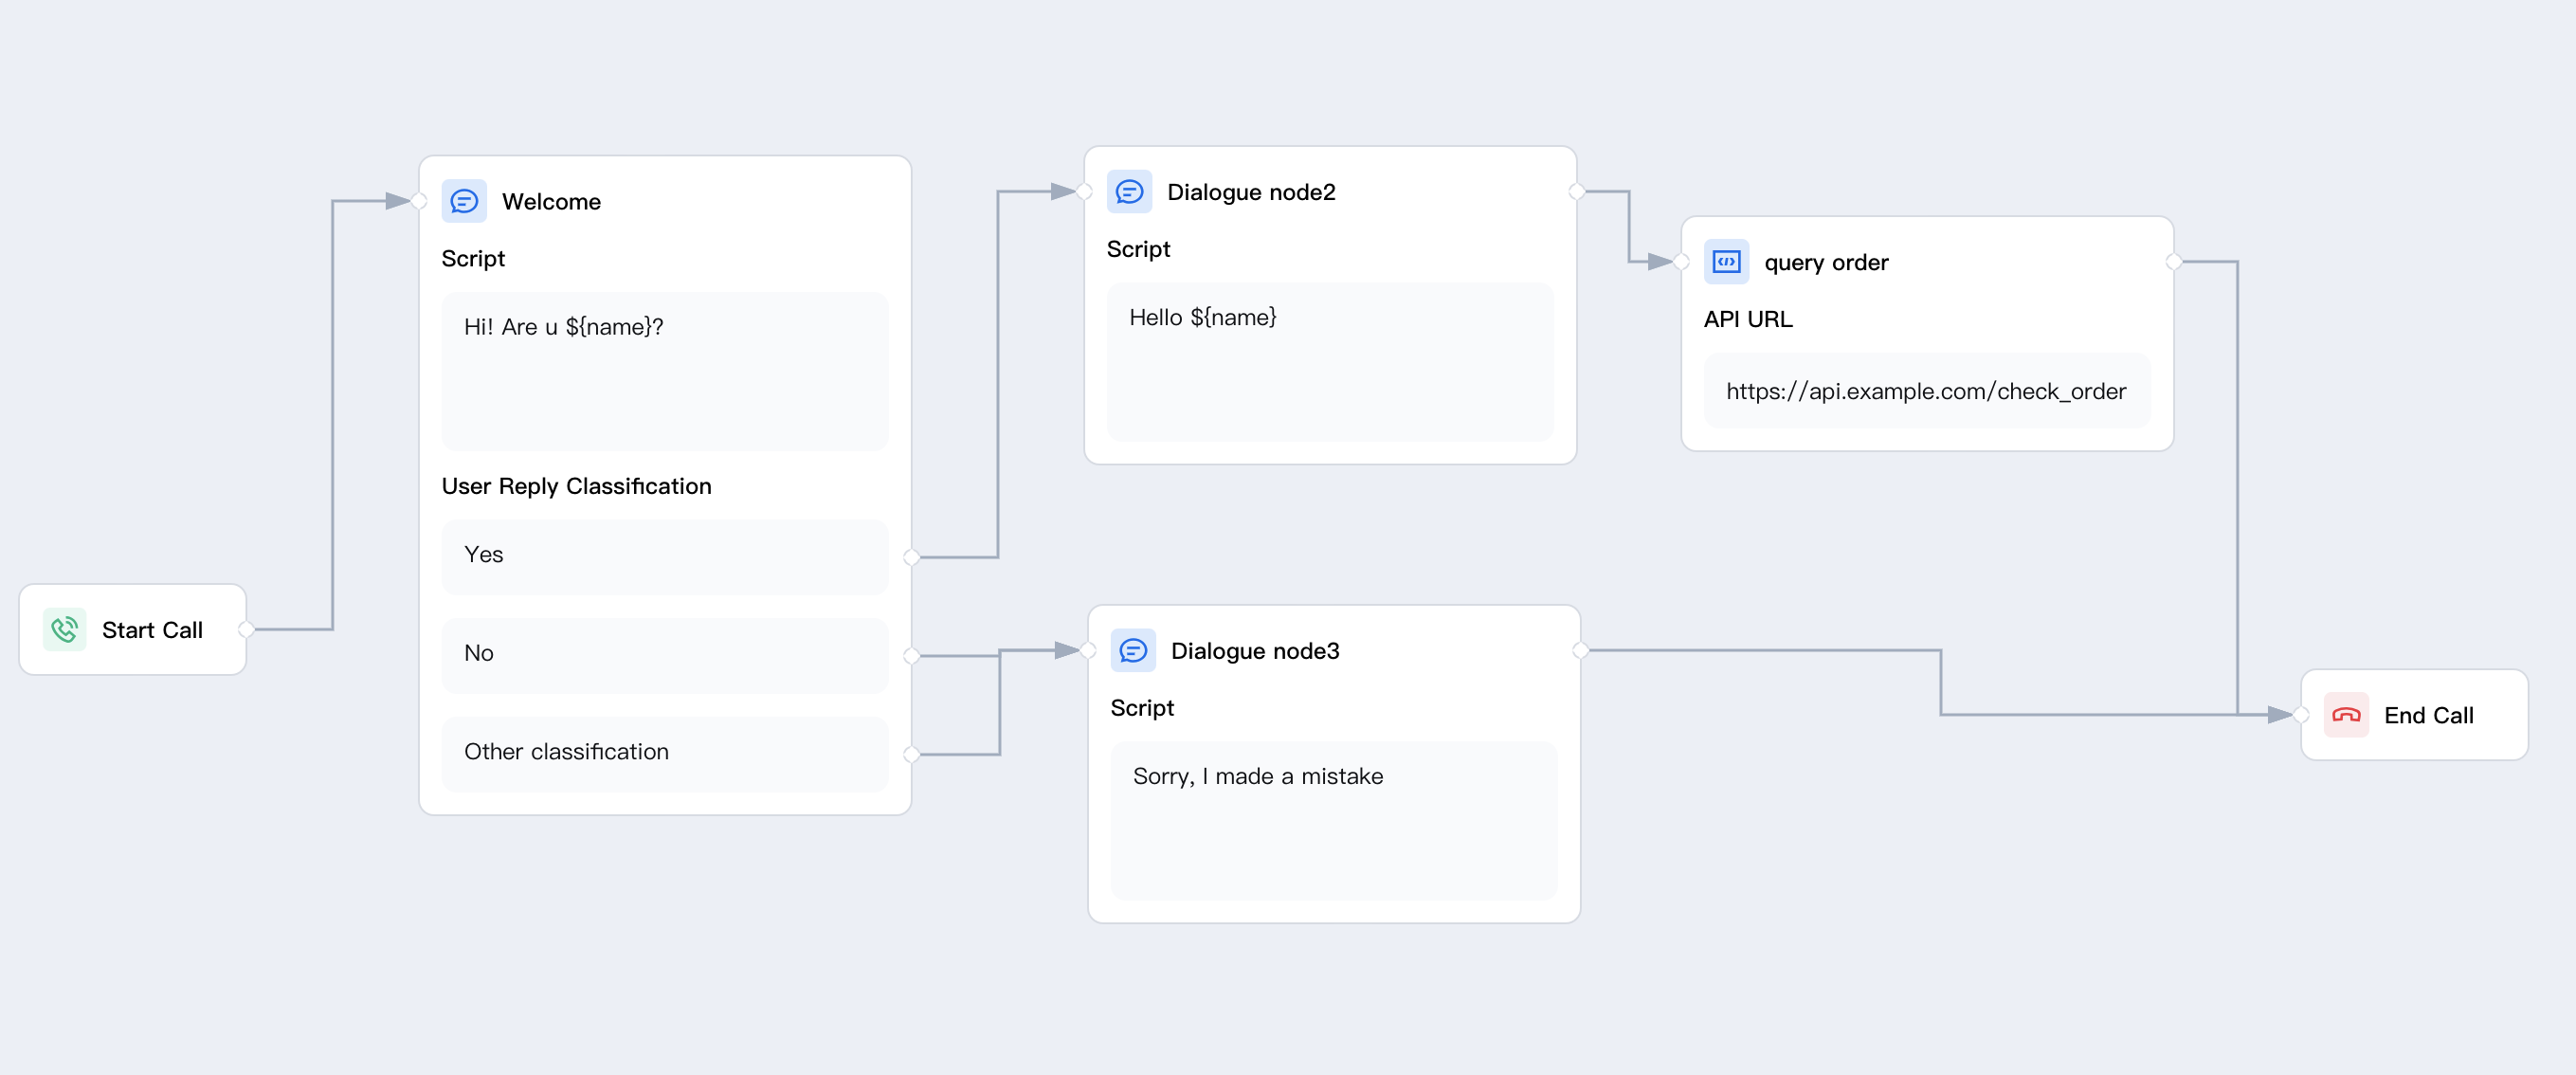Edit the Welcome script text field

point(664,370)
